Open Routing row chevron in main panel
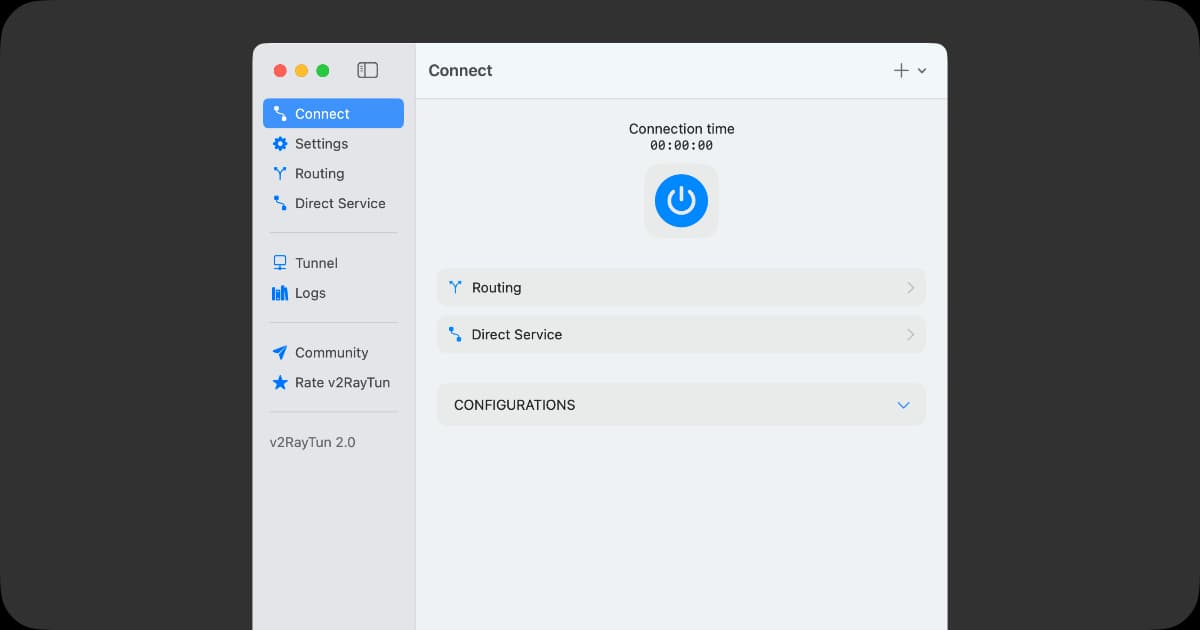The height and width of the screenshot is (630, 1200). click(910, 288)
